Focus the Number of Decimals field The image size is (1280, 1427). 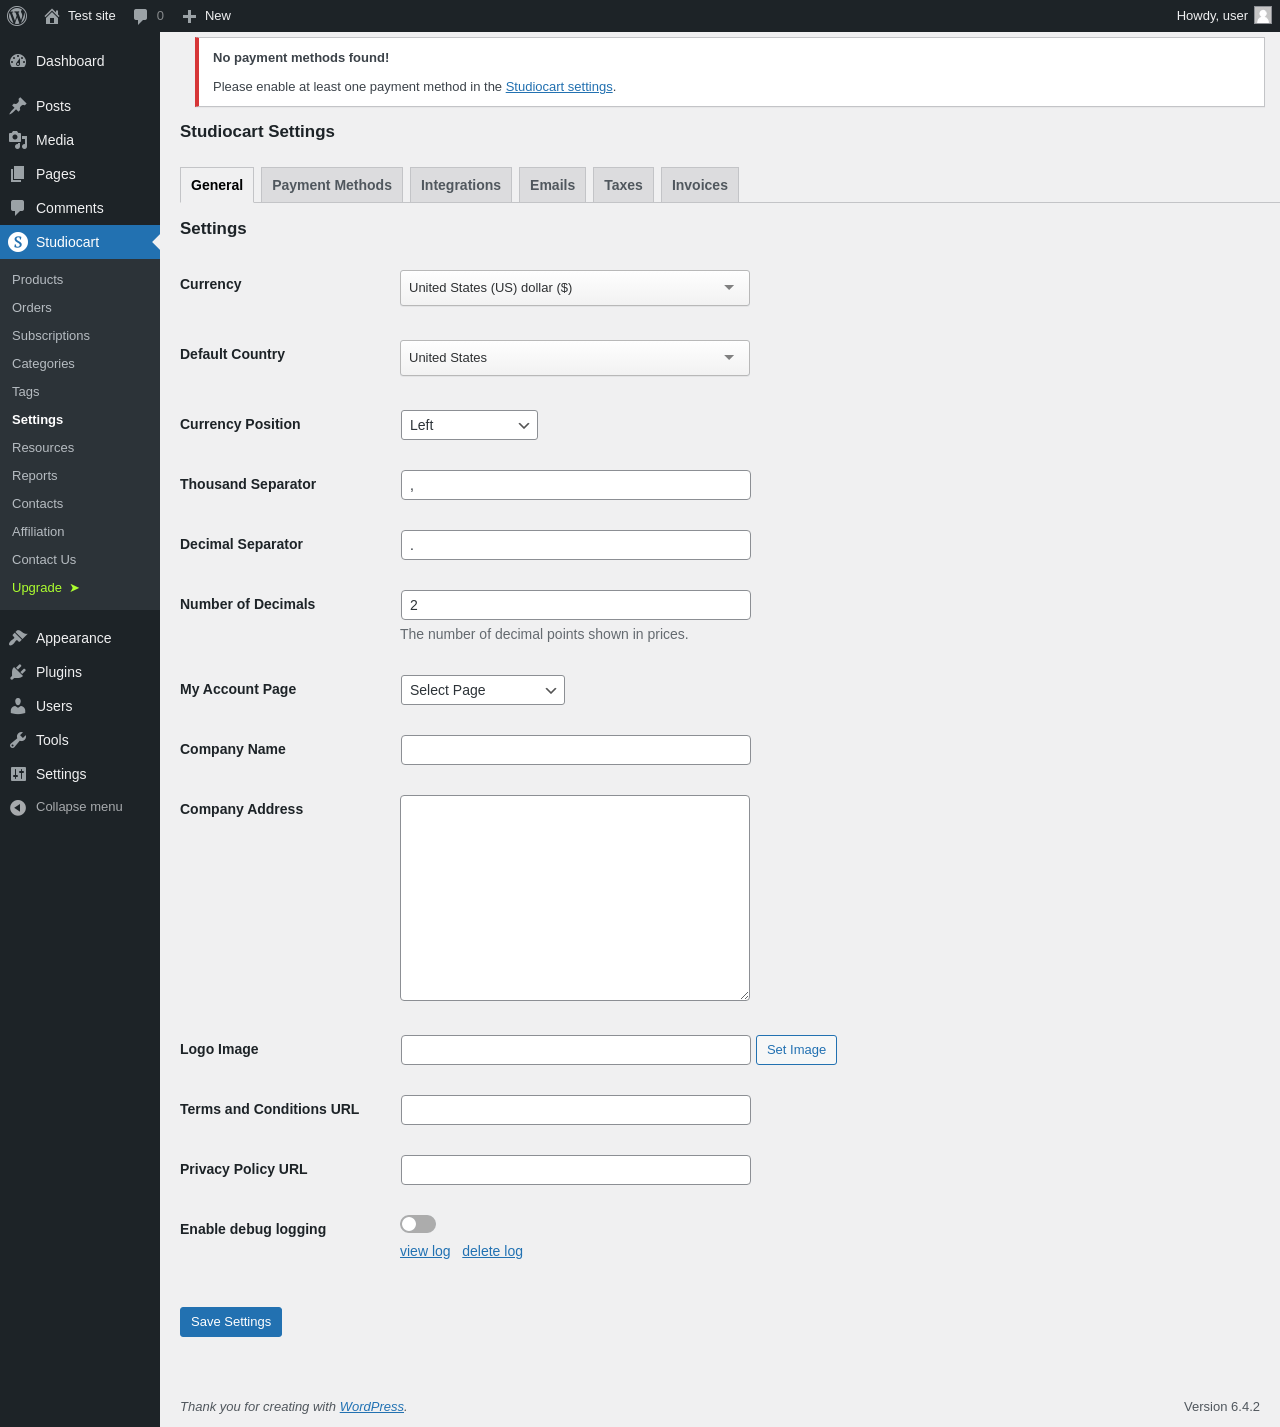(x=576, y=605)
